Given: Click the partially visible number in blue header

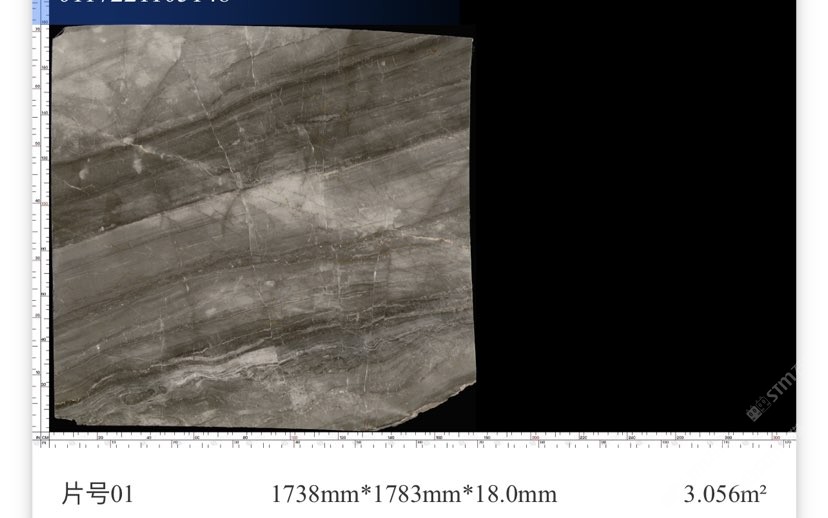Looking at the screenshot, I should coord(145,4).
